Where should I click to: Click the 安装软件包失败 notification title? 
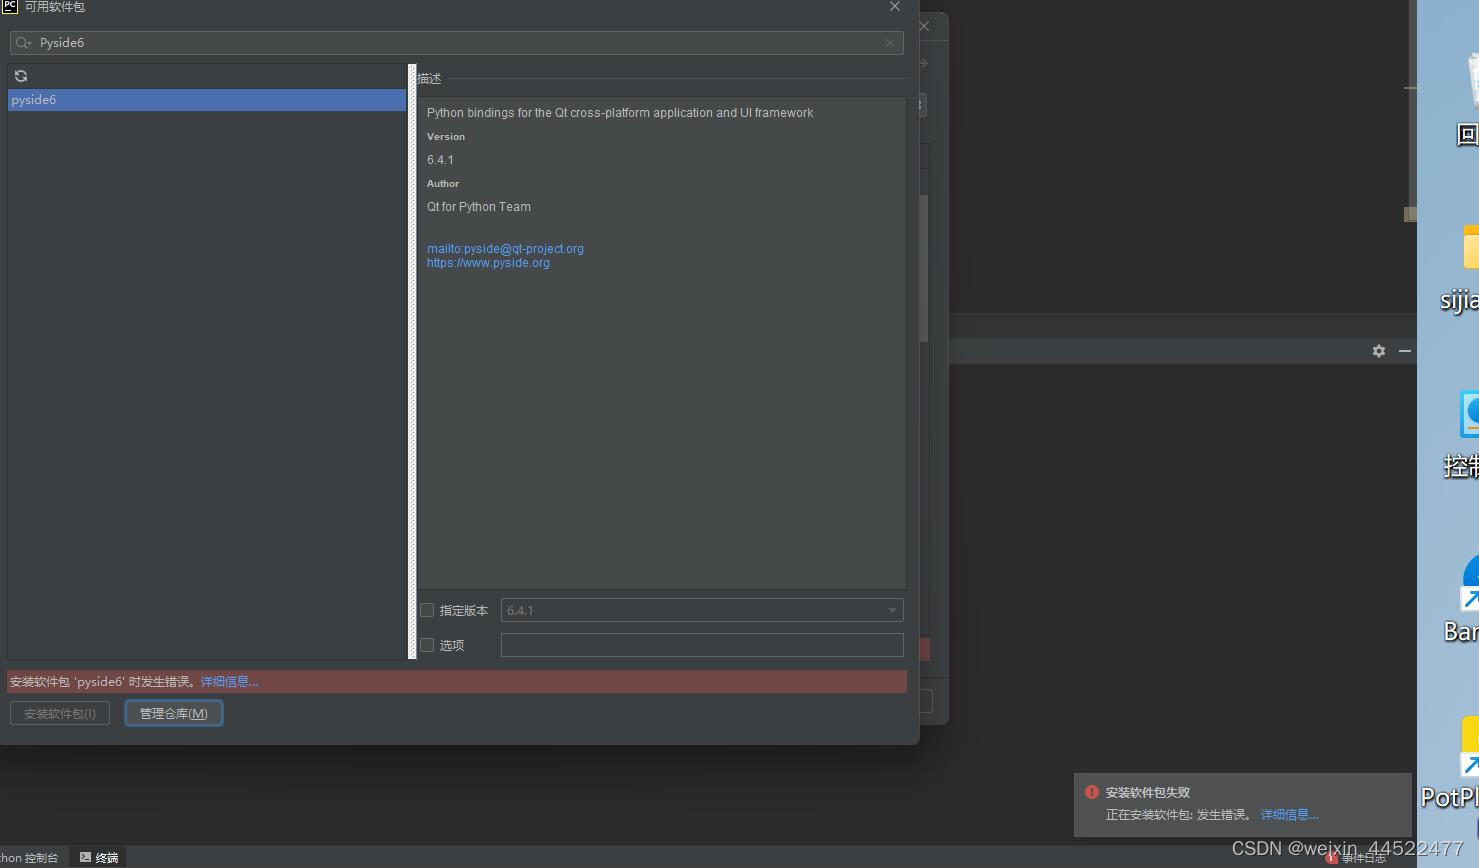[x=1148, y=792]
